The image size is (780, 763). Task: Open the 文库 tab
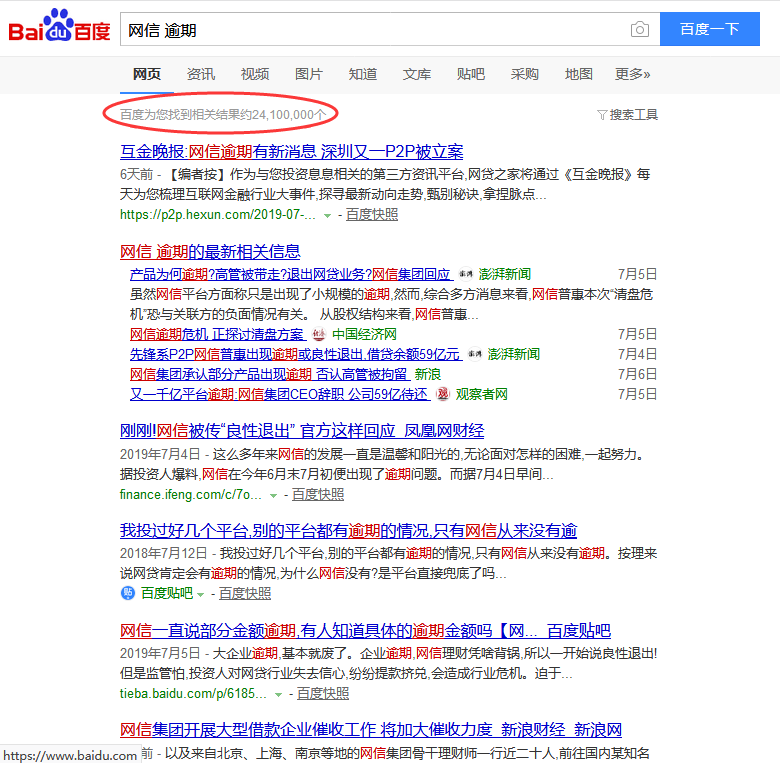[x=416, y=75]
